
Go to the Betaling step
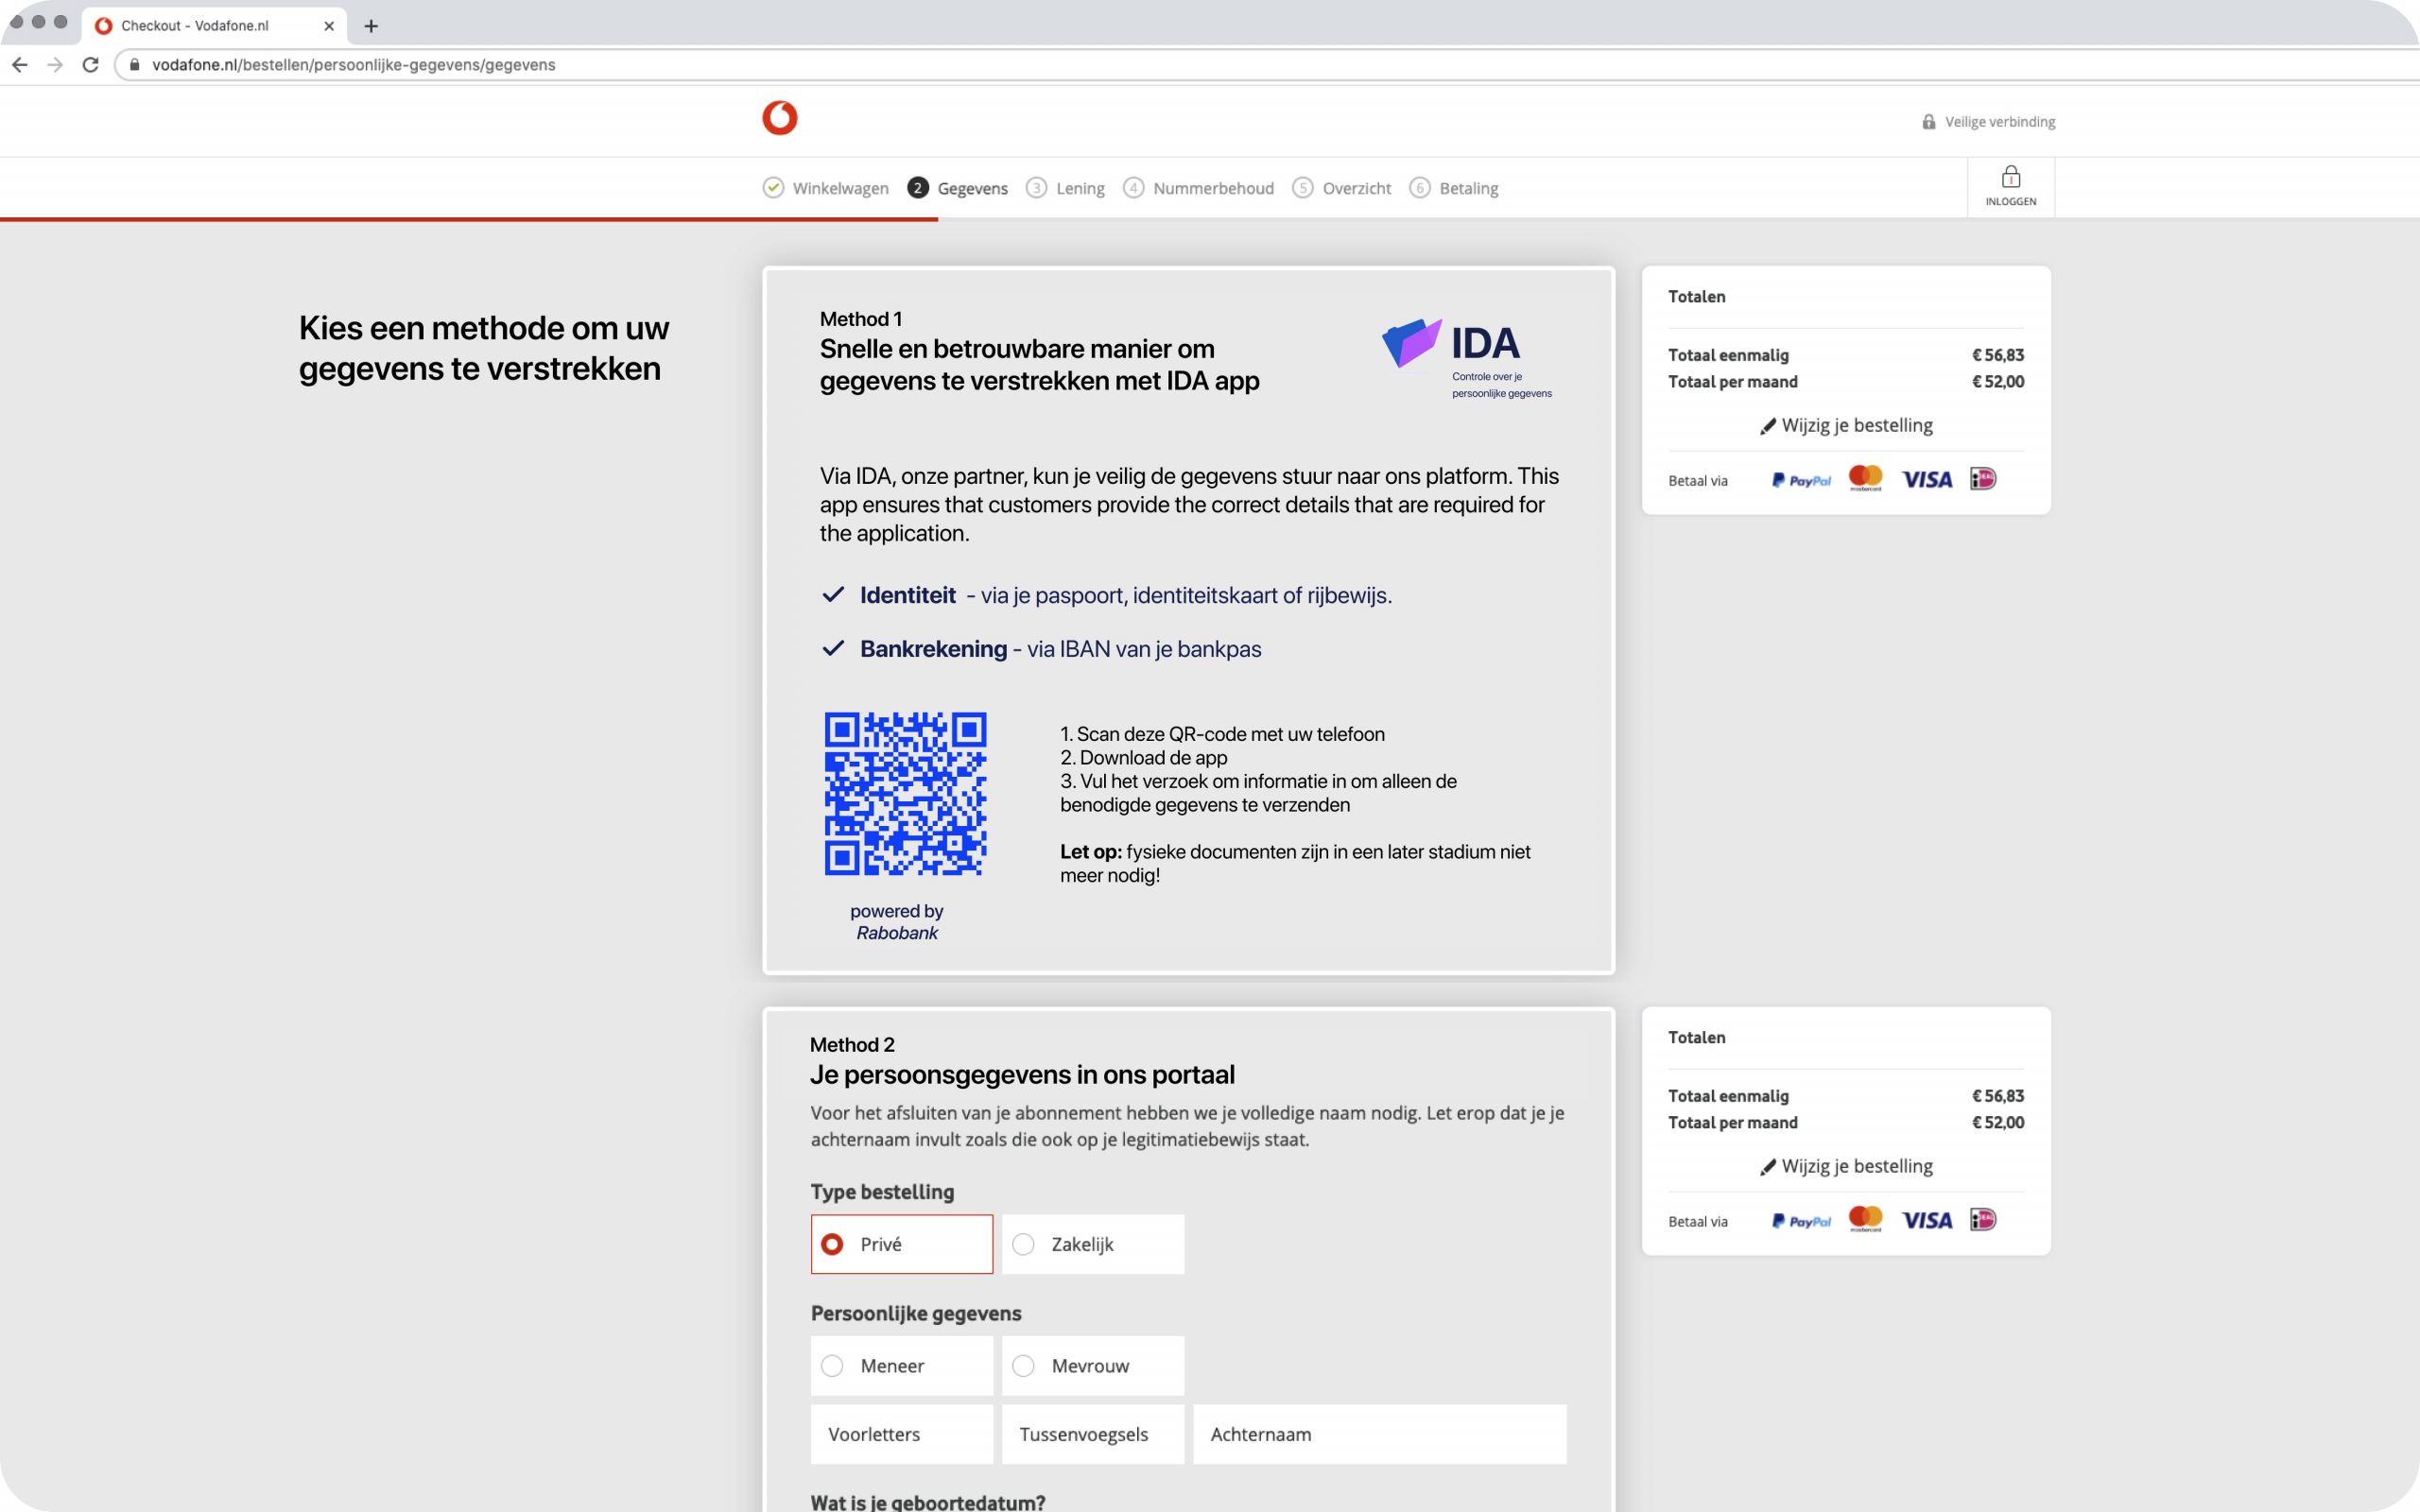[1454, 188]
